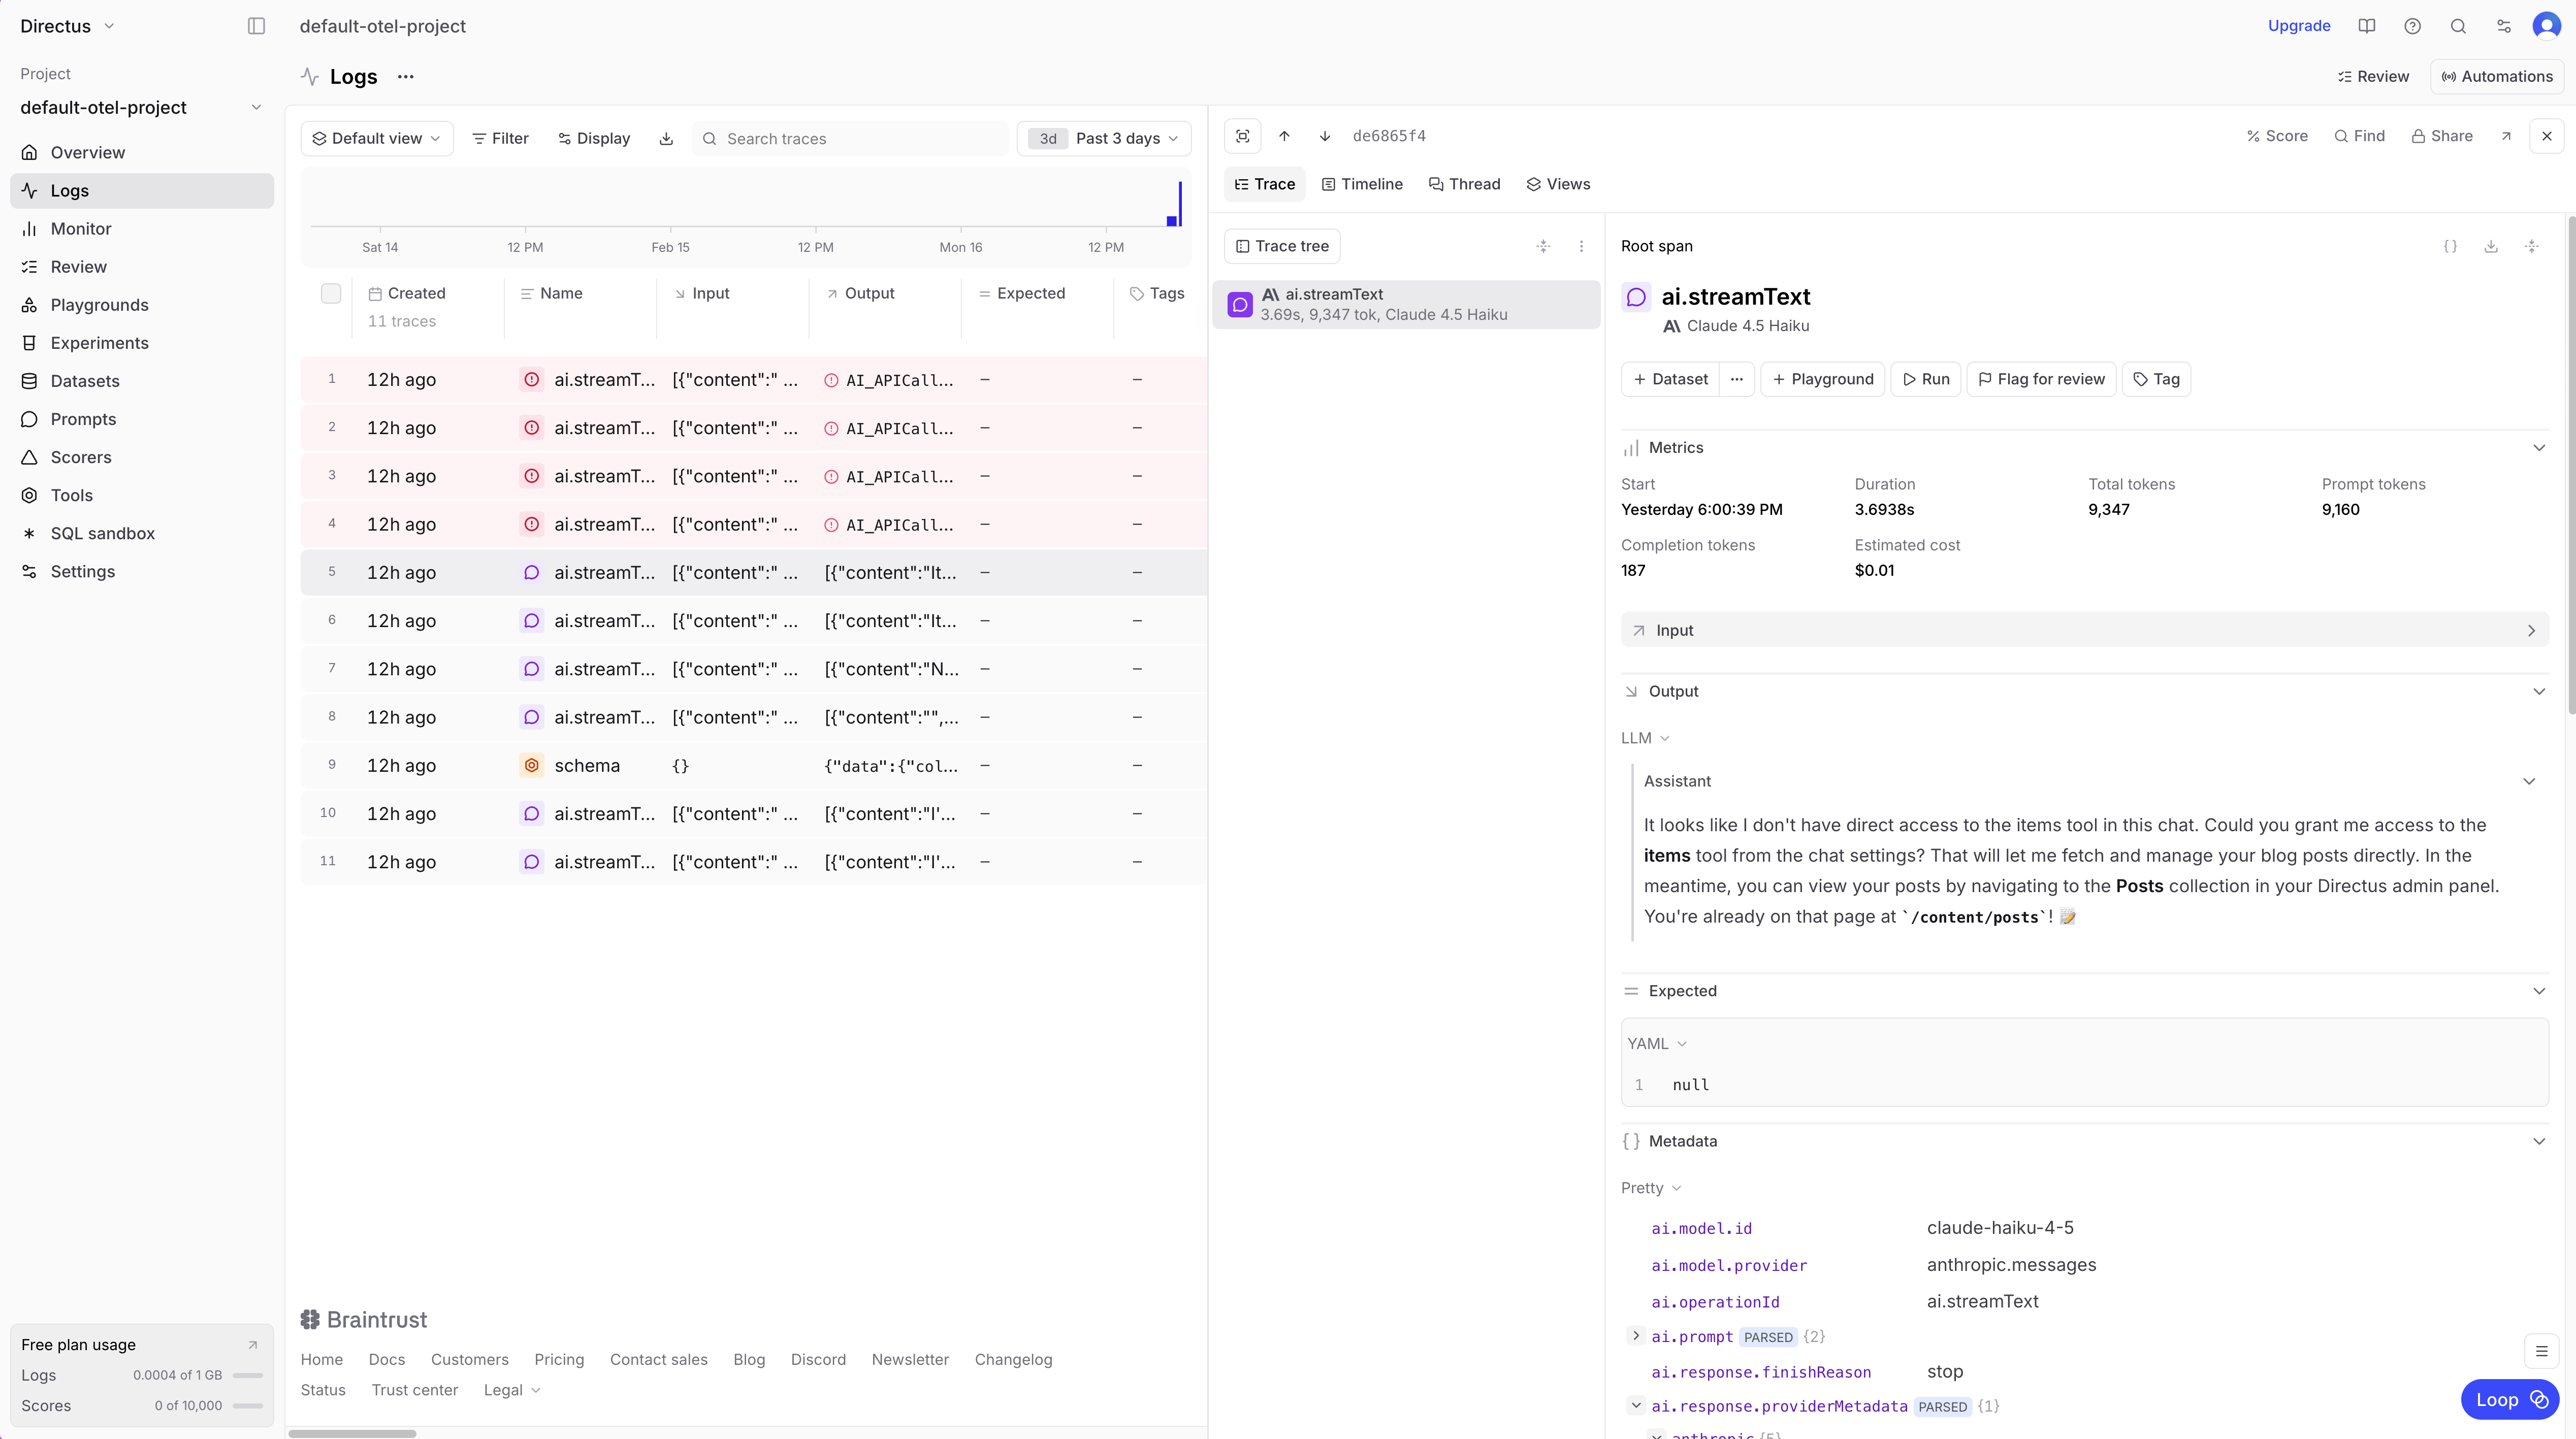
Task: Open search from the top navigation bar
Action: click(x=2458, y=26)
